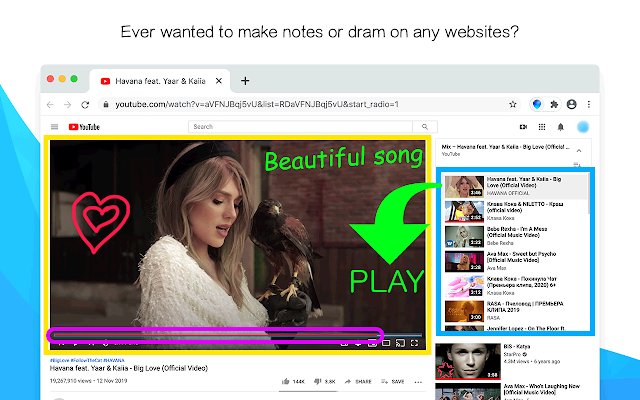This screenshot has height=400, width=640.
Task: Enter fullscreen on the video player
Action: coord(414,343)
